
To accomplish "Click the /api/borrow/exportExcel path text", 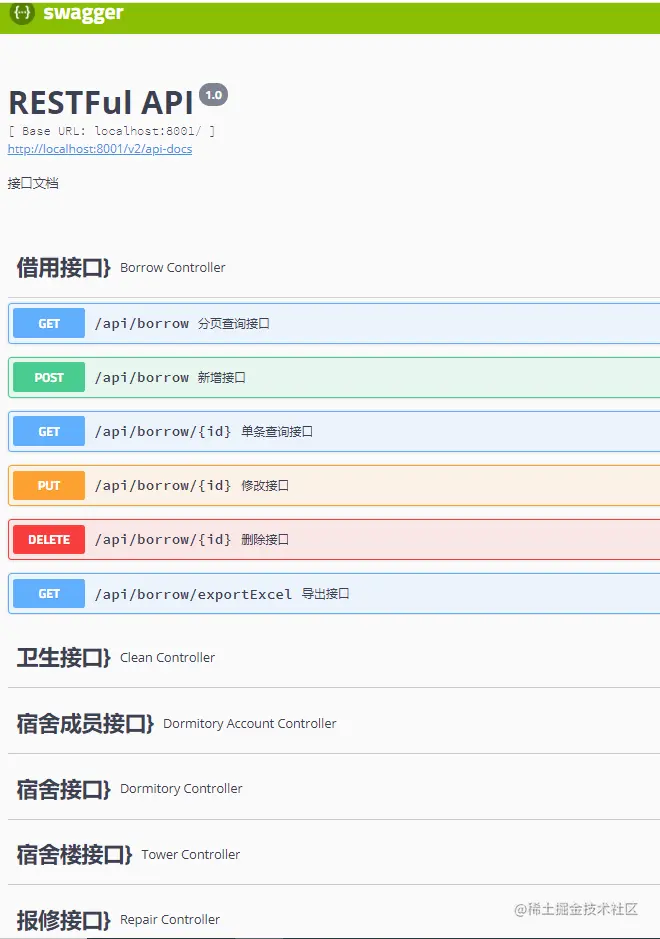I will (193, 594).
